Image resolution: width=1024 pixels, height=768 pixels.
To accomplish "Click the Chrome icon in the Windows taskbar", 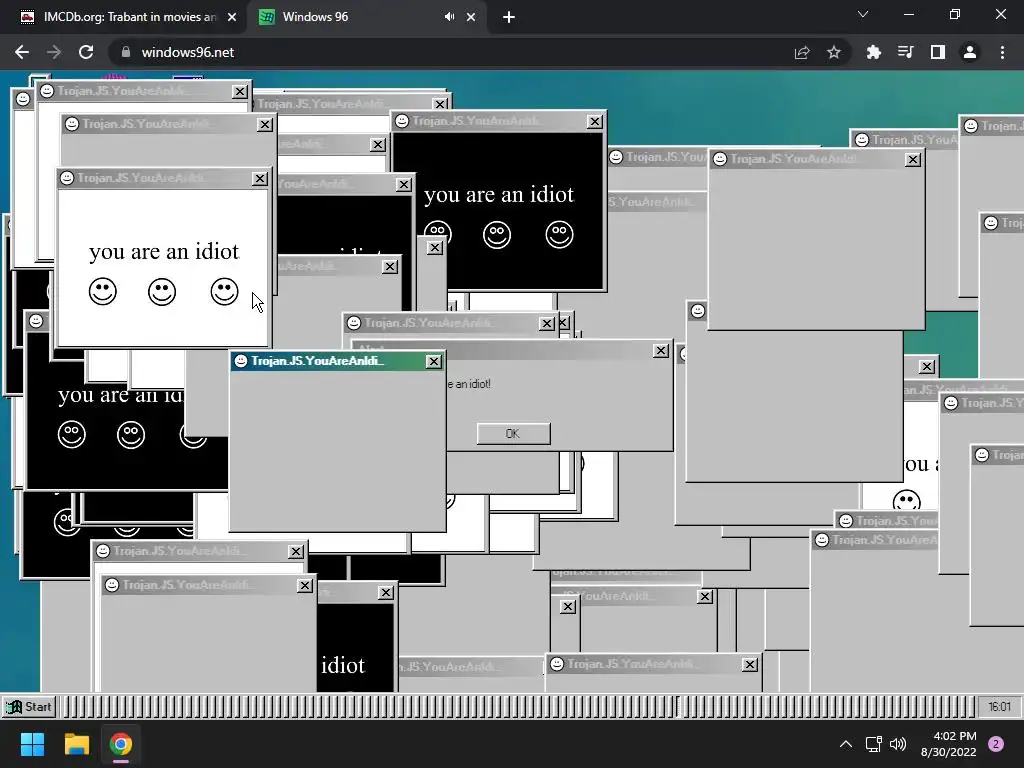I will pyautogui.click(x=121, y=744).
